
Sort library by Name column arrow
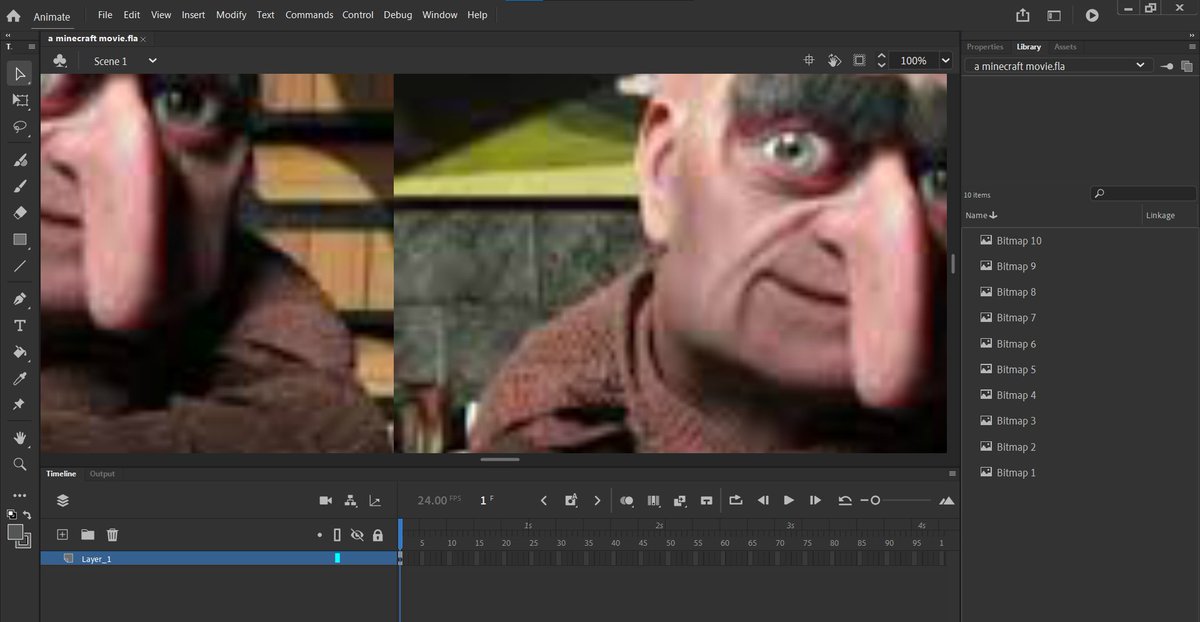pos(993,215)
